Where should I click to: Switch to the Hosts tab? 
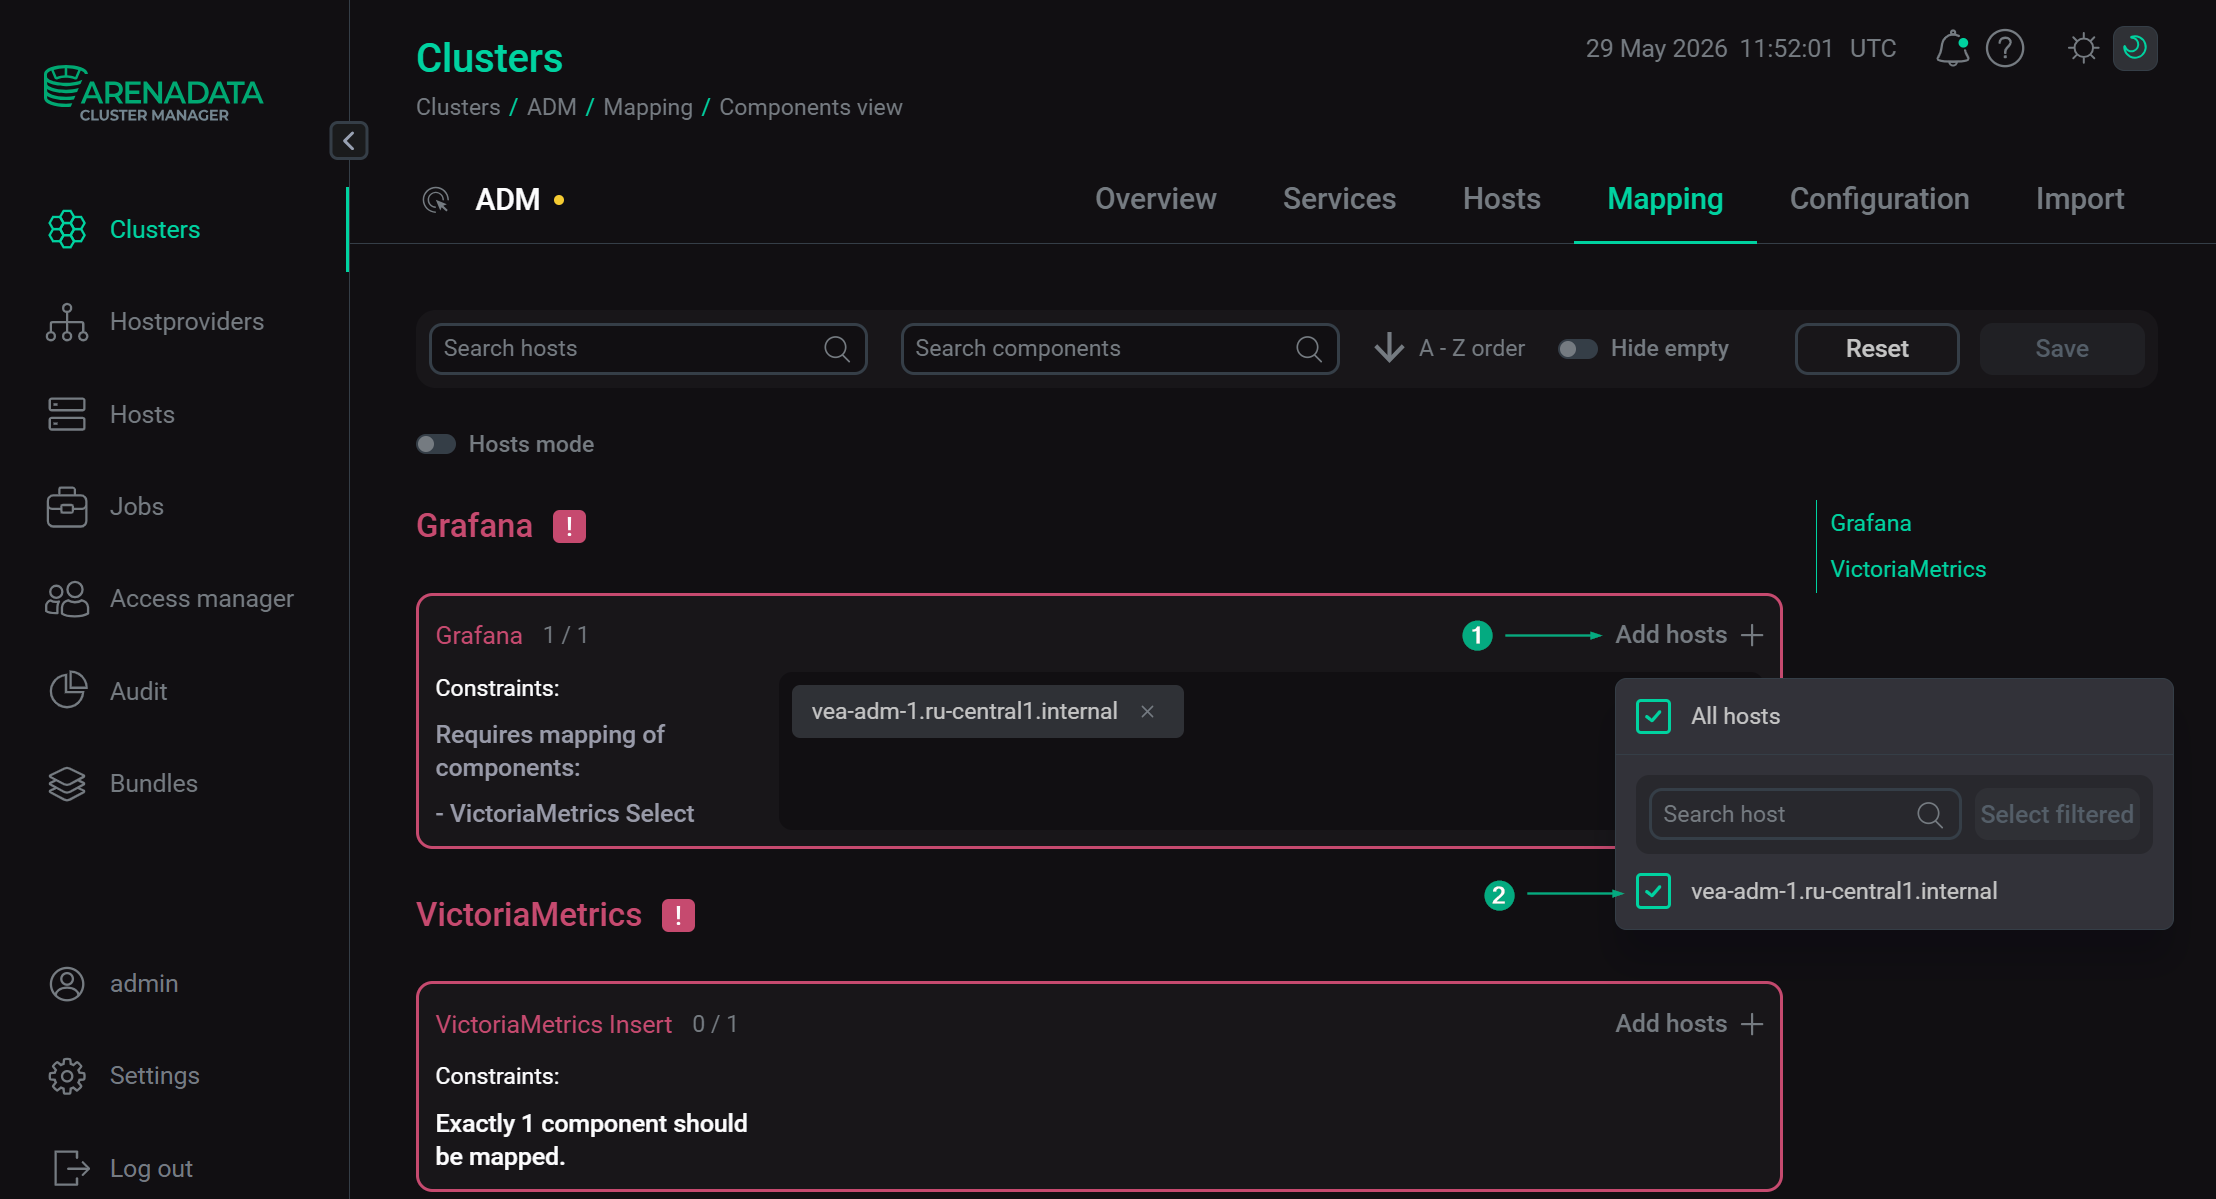[x=1501, y=199]
